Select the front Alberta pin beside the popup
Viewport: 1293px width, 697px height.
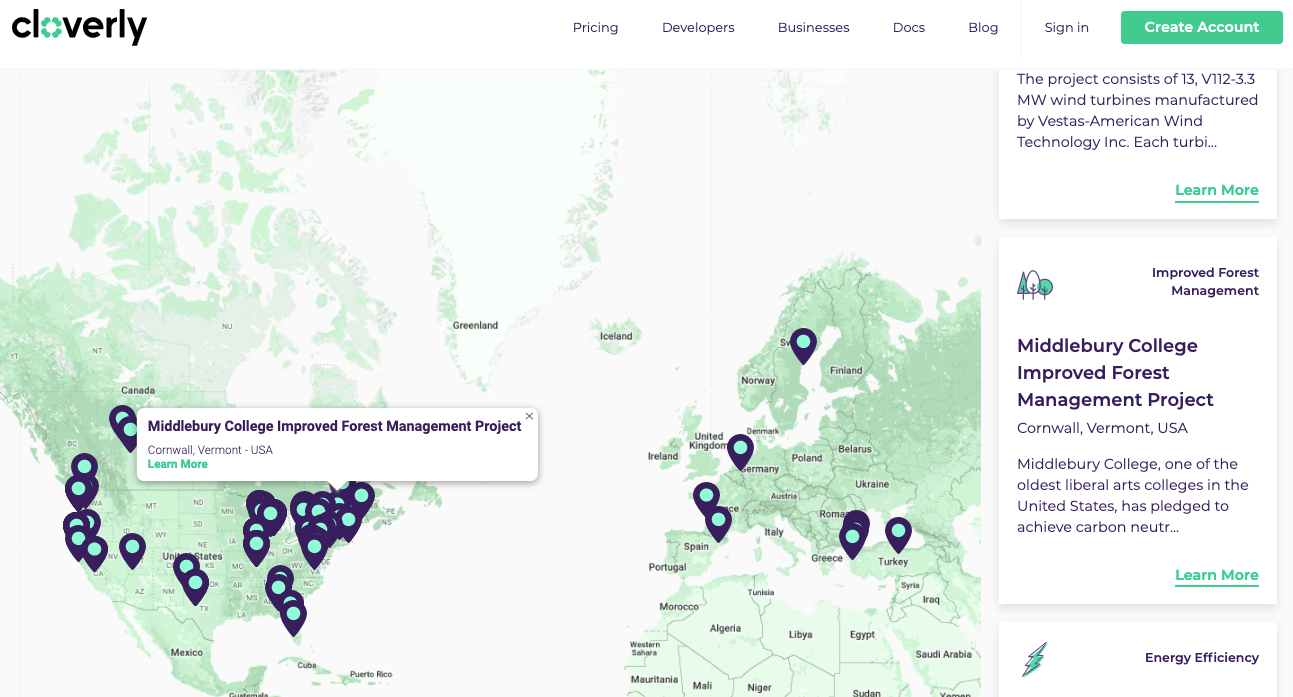point(129,433)
